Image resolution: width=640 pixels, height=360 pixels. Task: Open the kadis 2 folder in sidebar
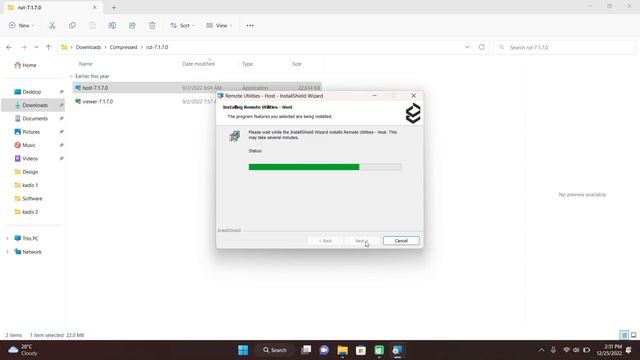pyautogui.click(x=27, y=212)
